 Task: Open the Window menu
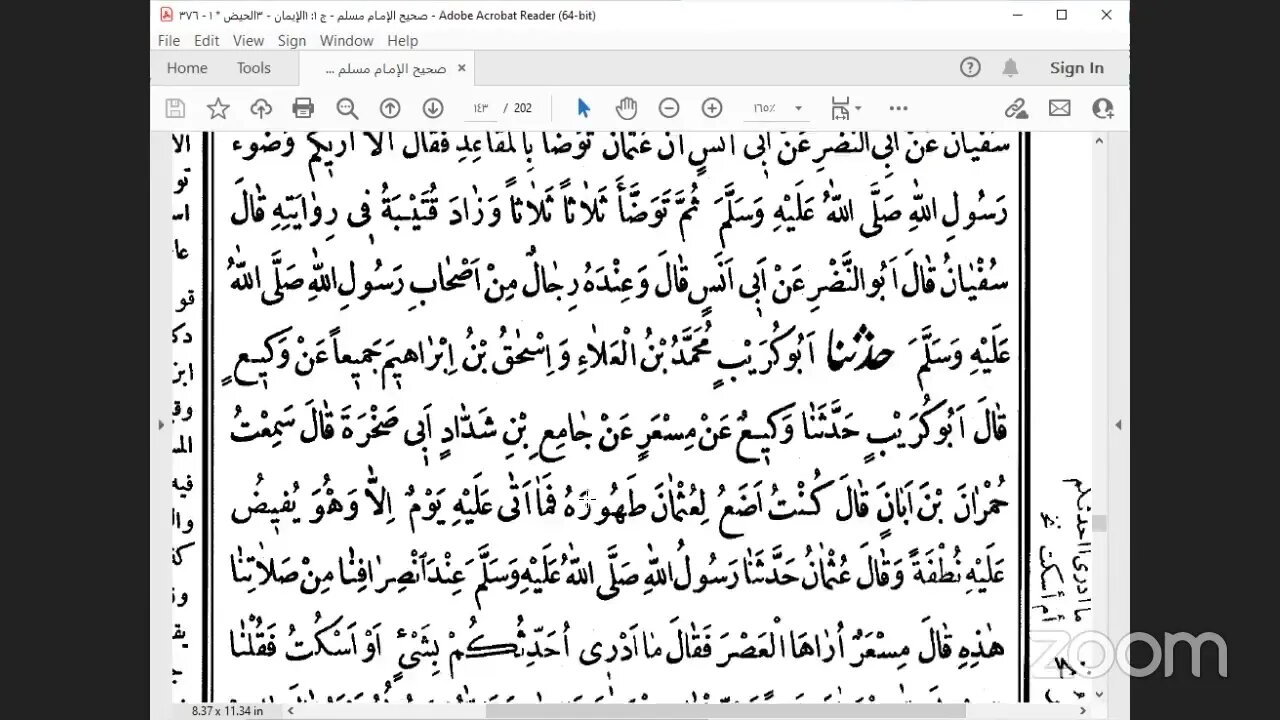coord(347,41)
